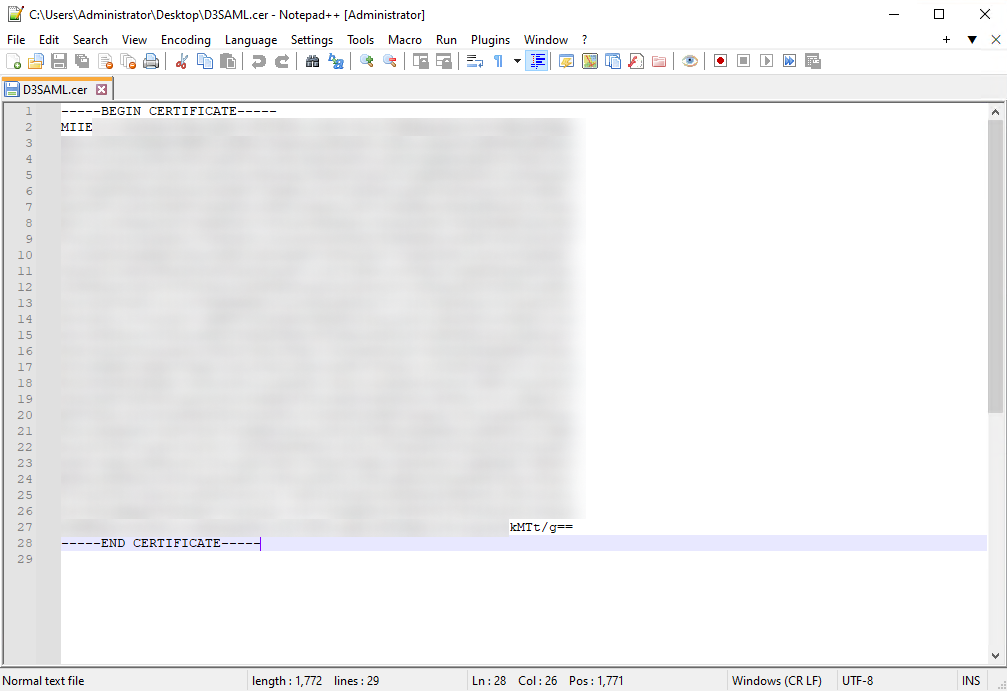Start recording a macro
Viewport: 1007px width, 691px height.
(x=719, y=61)
